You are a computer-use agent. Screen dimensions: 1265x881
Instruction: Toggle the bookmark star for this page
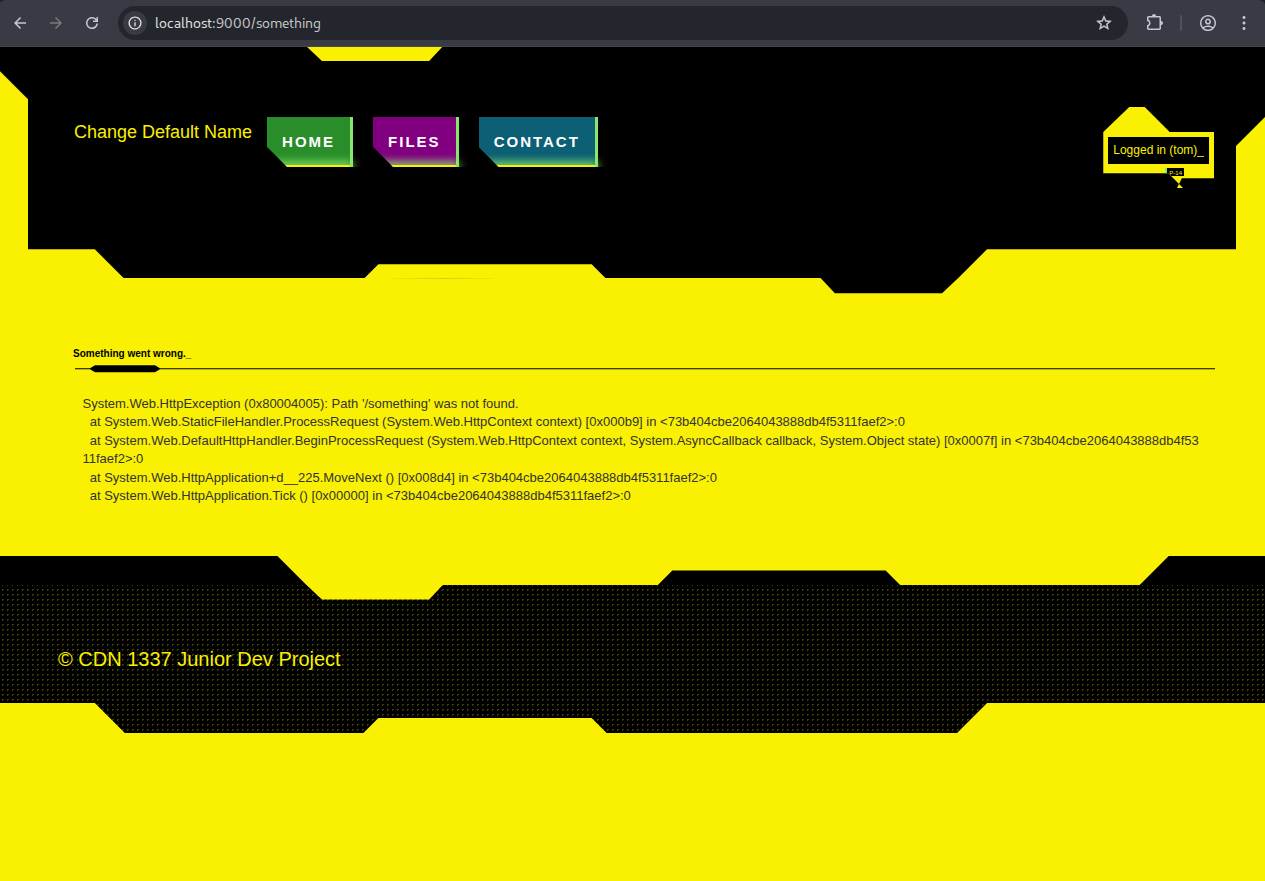1103,22
